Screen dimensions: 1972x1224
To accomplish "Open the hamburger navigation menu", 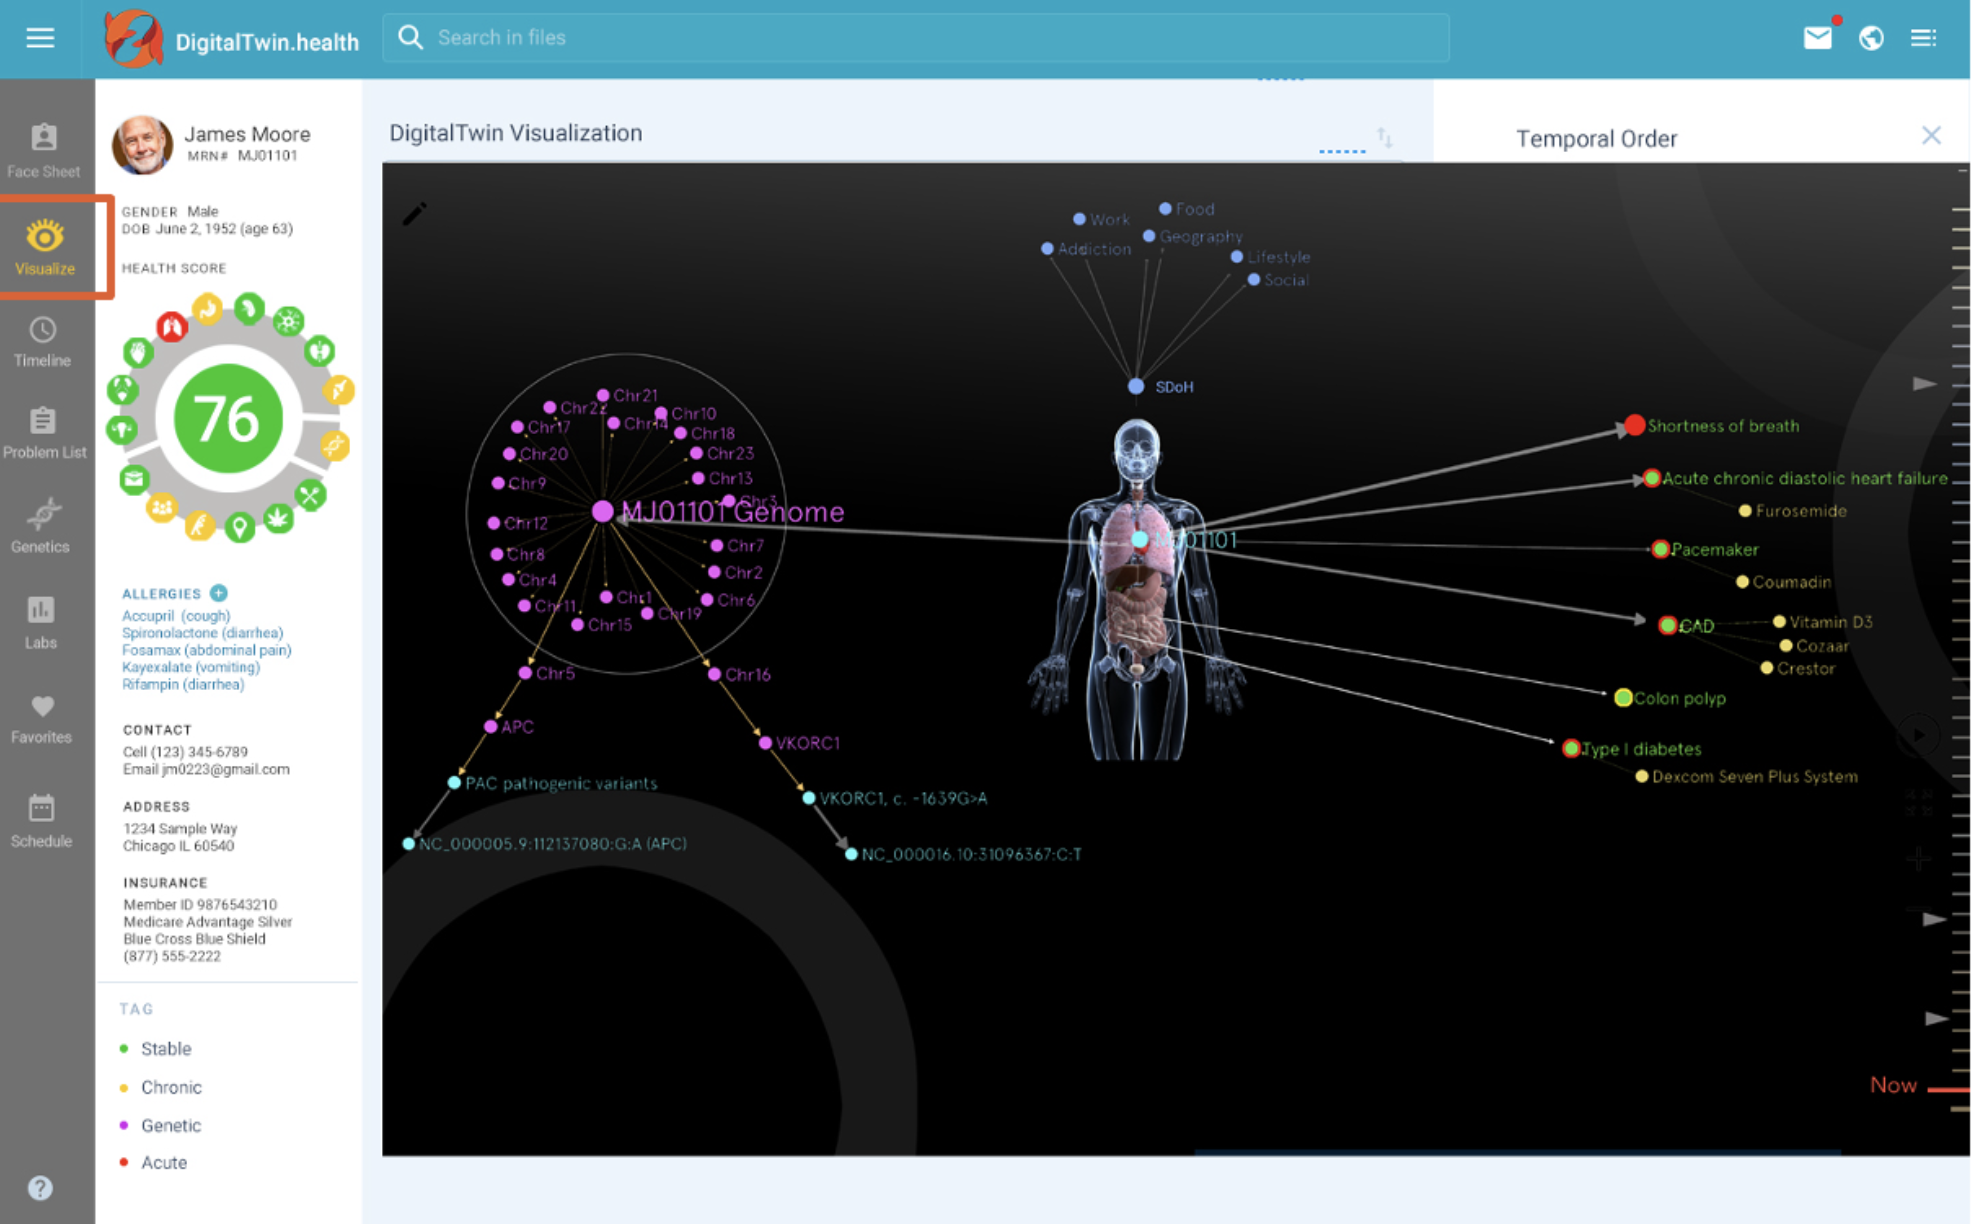I will (x=40, y=38).
